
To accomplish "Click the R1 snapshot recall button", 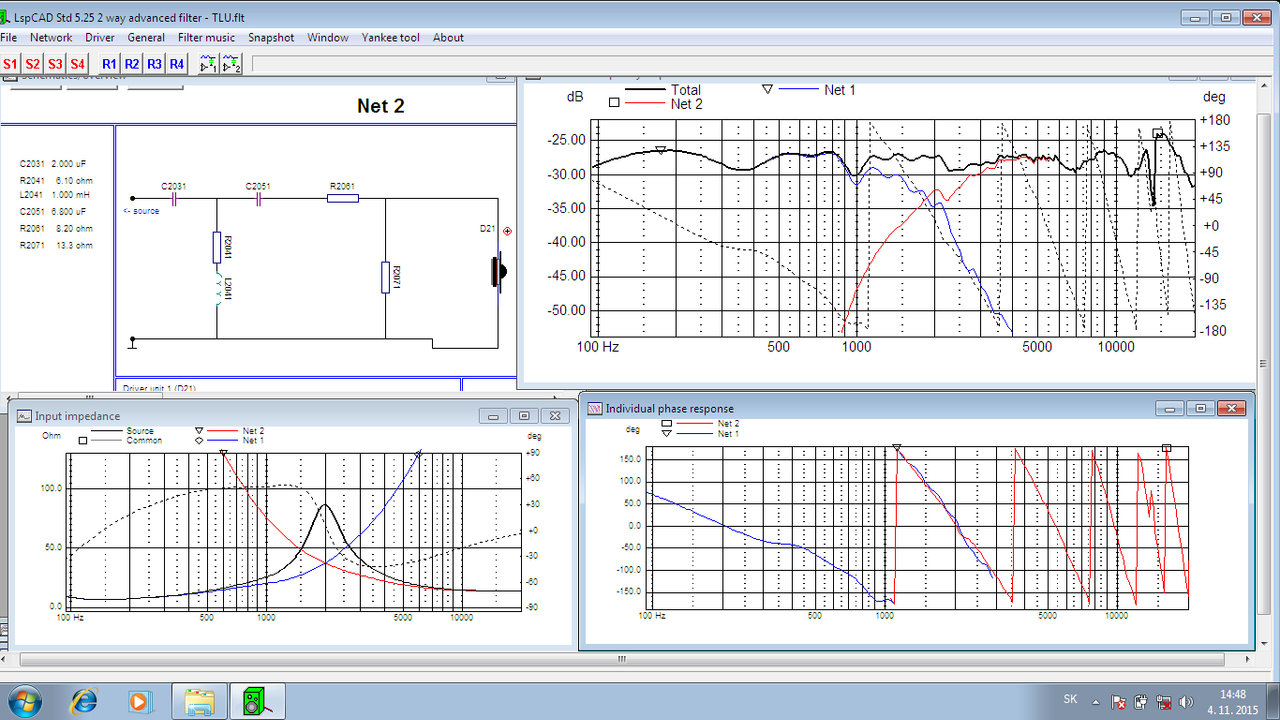I will point(109,64).
